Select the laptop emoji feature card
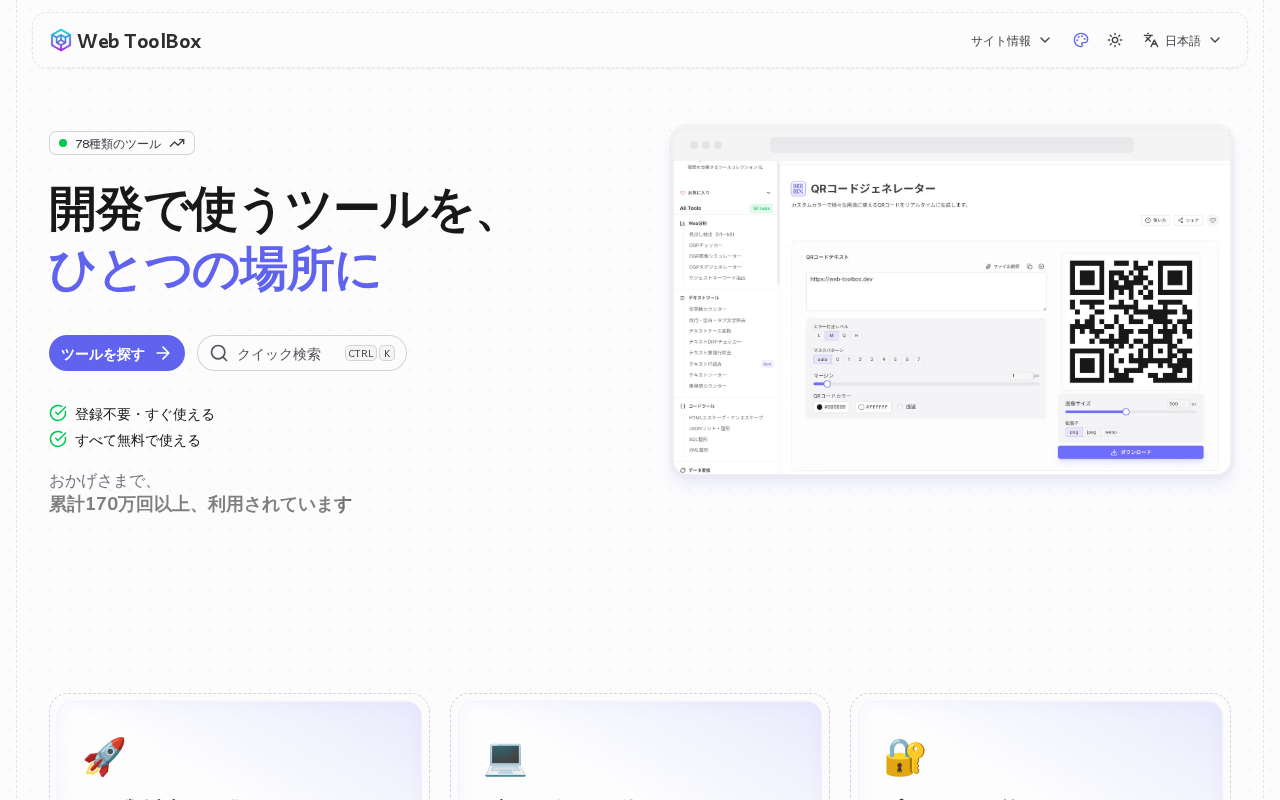 pyautogui.click(x=640, y=750)
